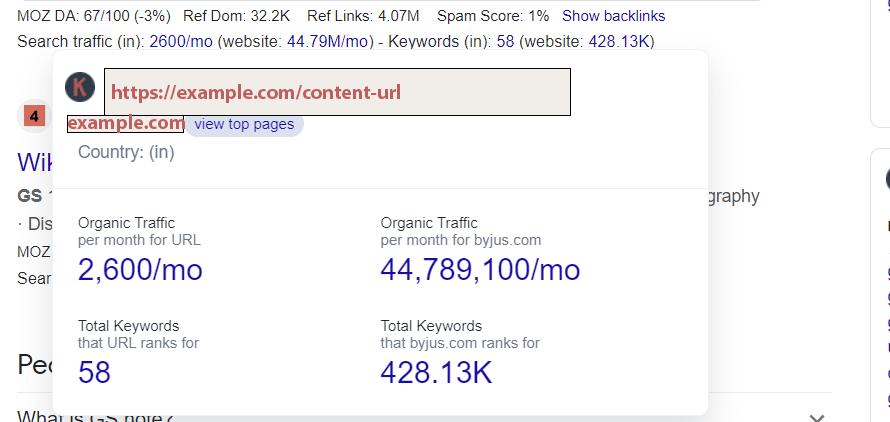The image size is (890, 422).
Task: Click the 58 keywords link in top bar
Action: click(x=505, y=41)
